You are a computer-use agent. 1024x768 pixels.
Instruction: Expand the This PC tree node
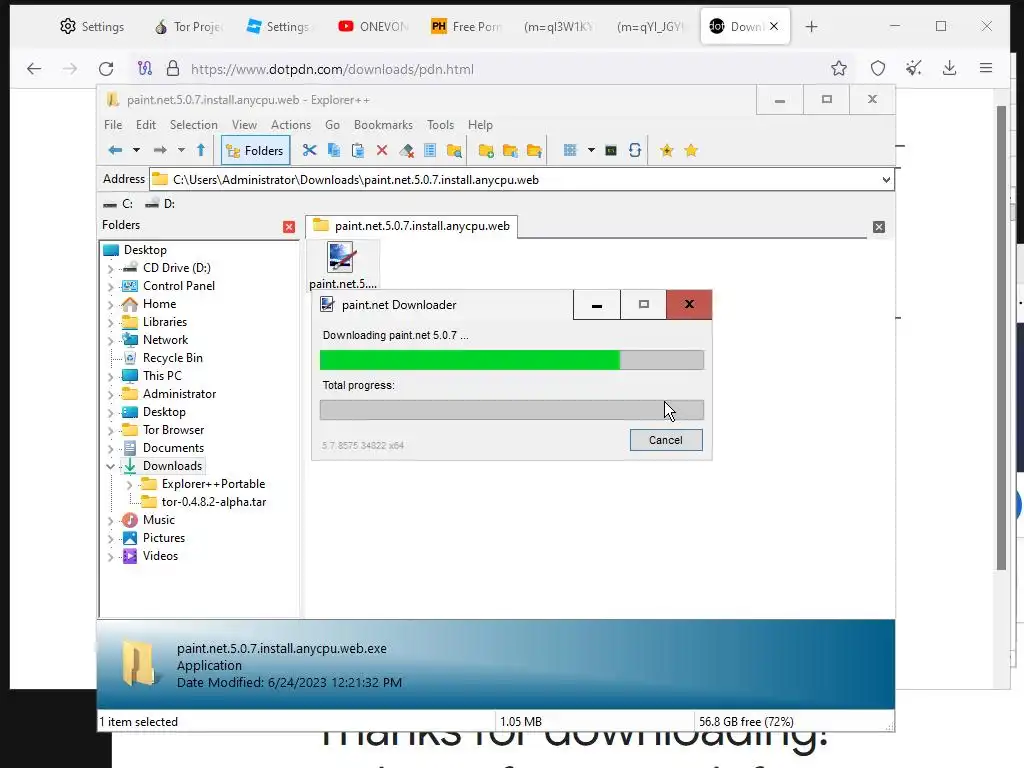(x=110, y=377)
